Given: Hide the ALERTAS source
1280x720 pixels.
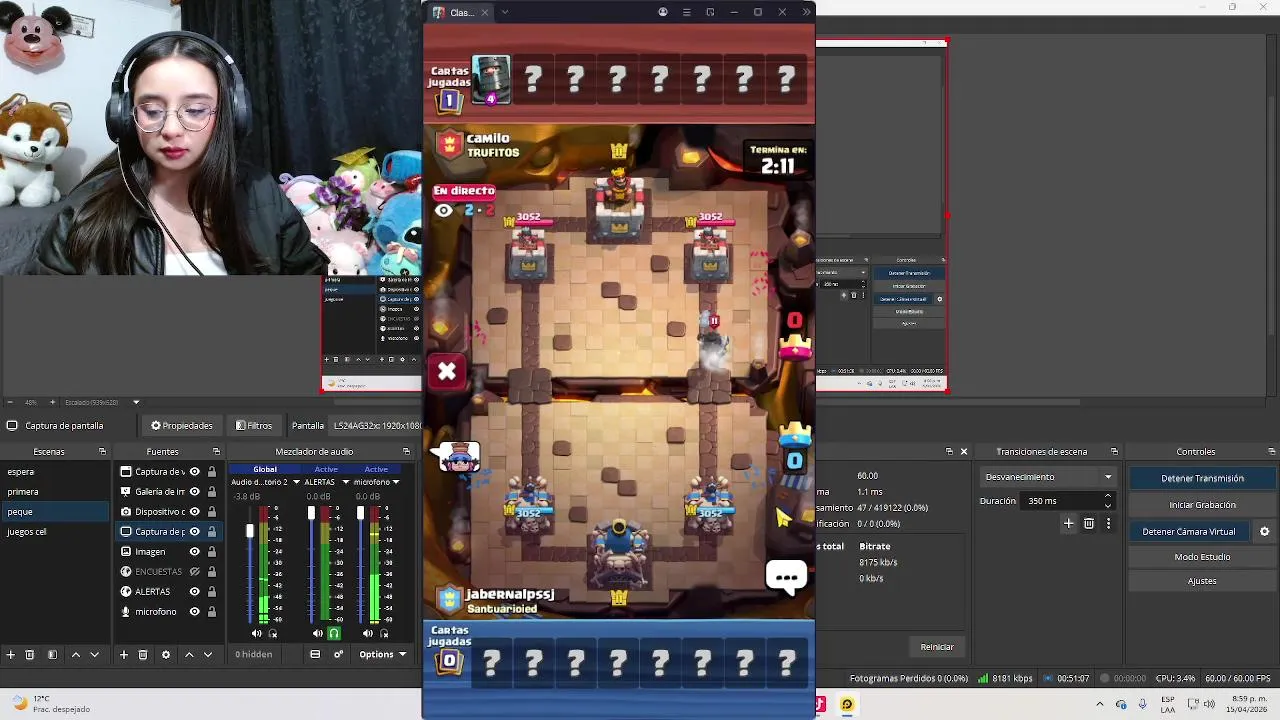Looking at the screenshot, I should (195, 591).
